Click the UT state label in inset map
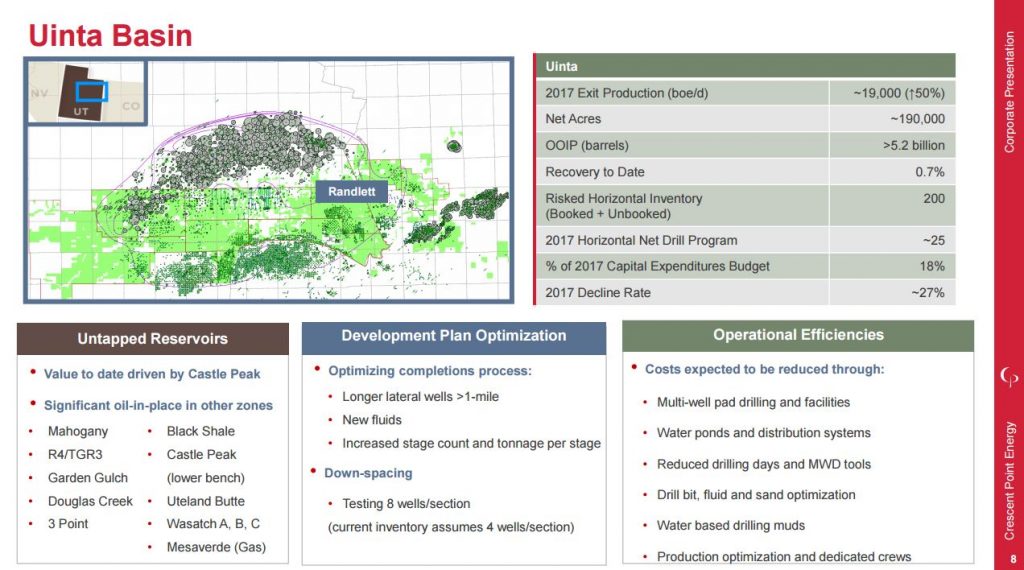This screenshot has width=1024, height=570. point(82,111)
